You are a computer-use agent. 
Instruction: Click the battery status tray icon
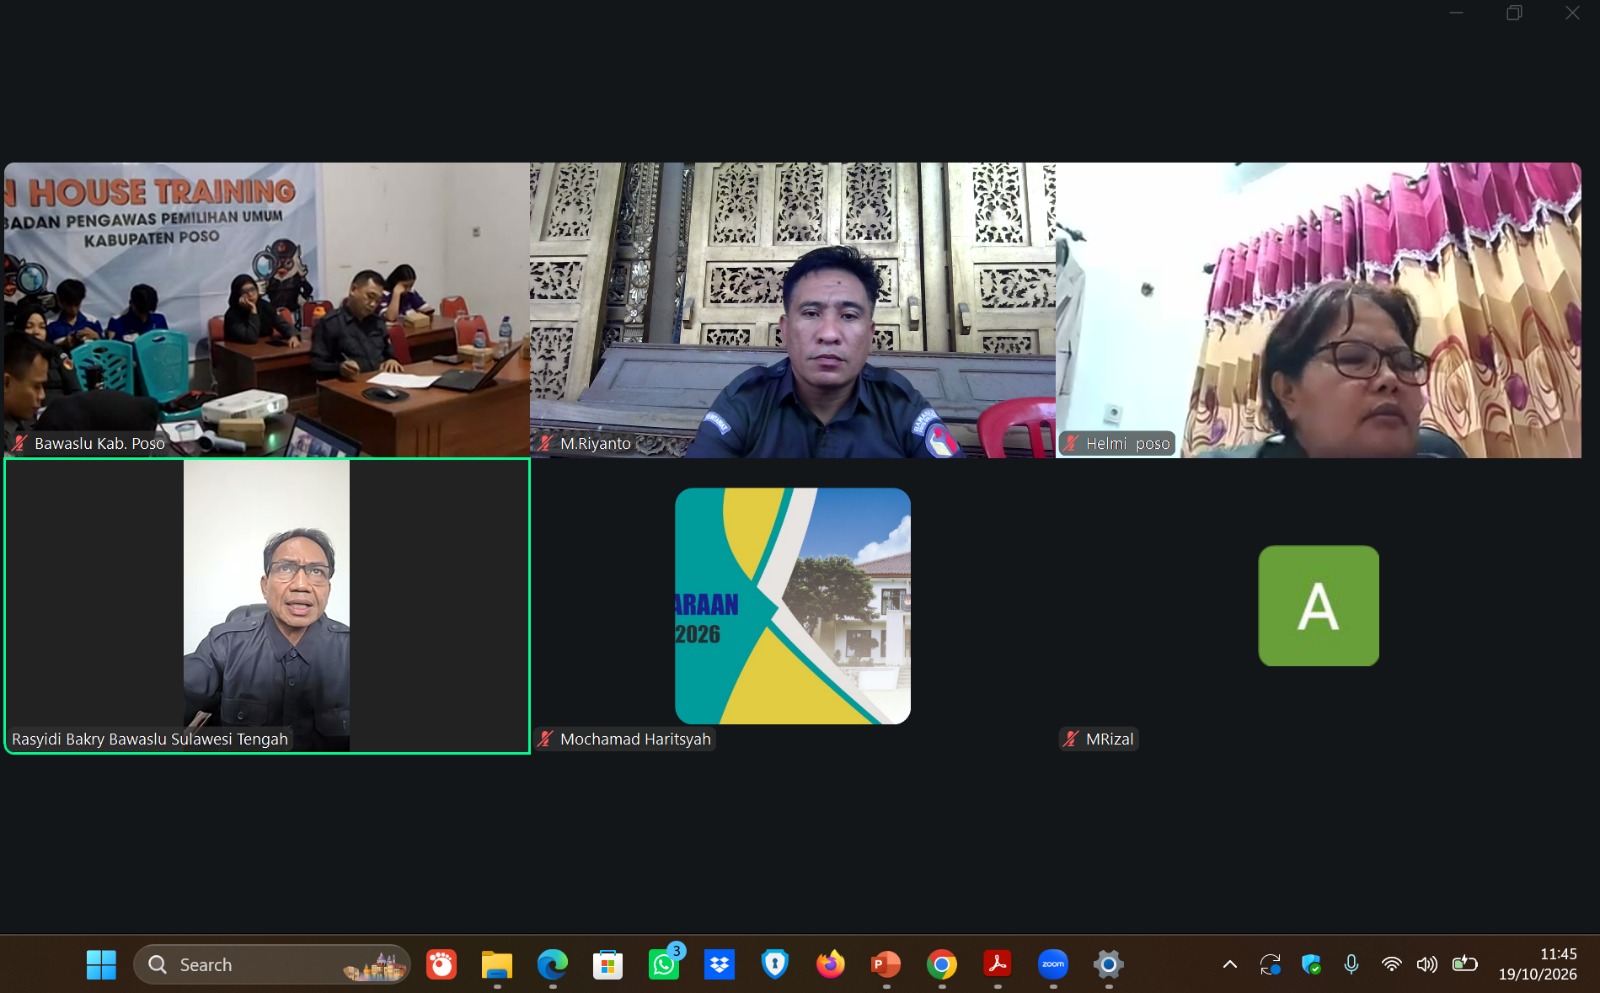[1465, 965]
